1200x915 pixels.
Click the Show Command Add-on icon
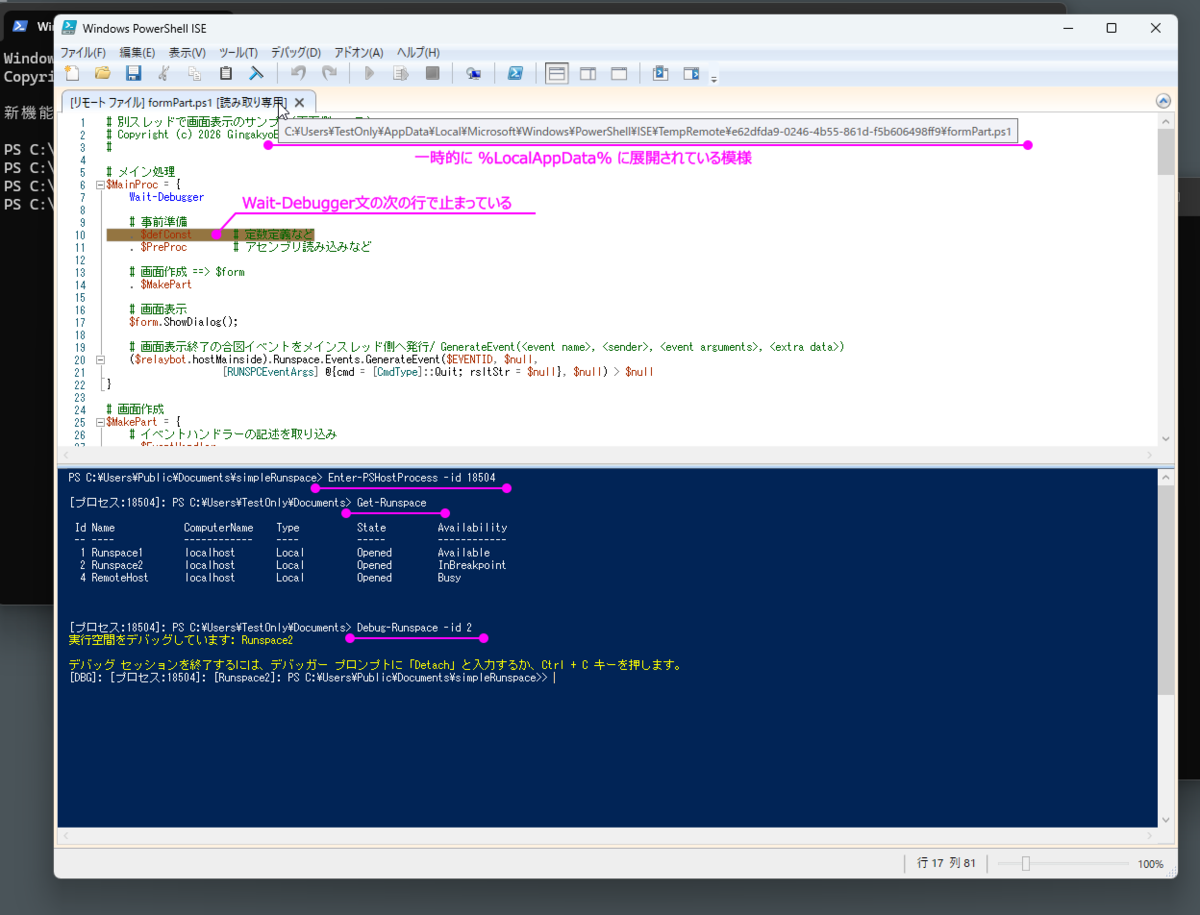(x=691, y=73)
